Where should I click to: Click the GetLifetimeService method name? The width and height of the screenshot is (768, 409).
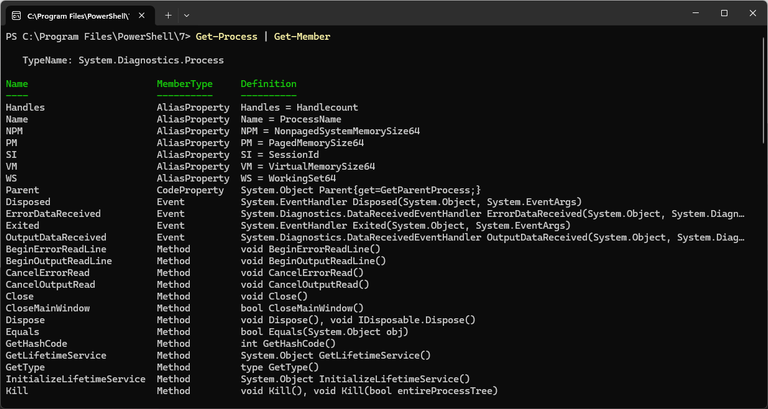point(56,356)
